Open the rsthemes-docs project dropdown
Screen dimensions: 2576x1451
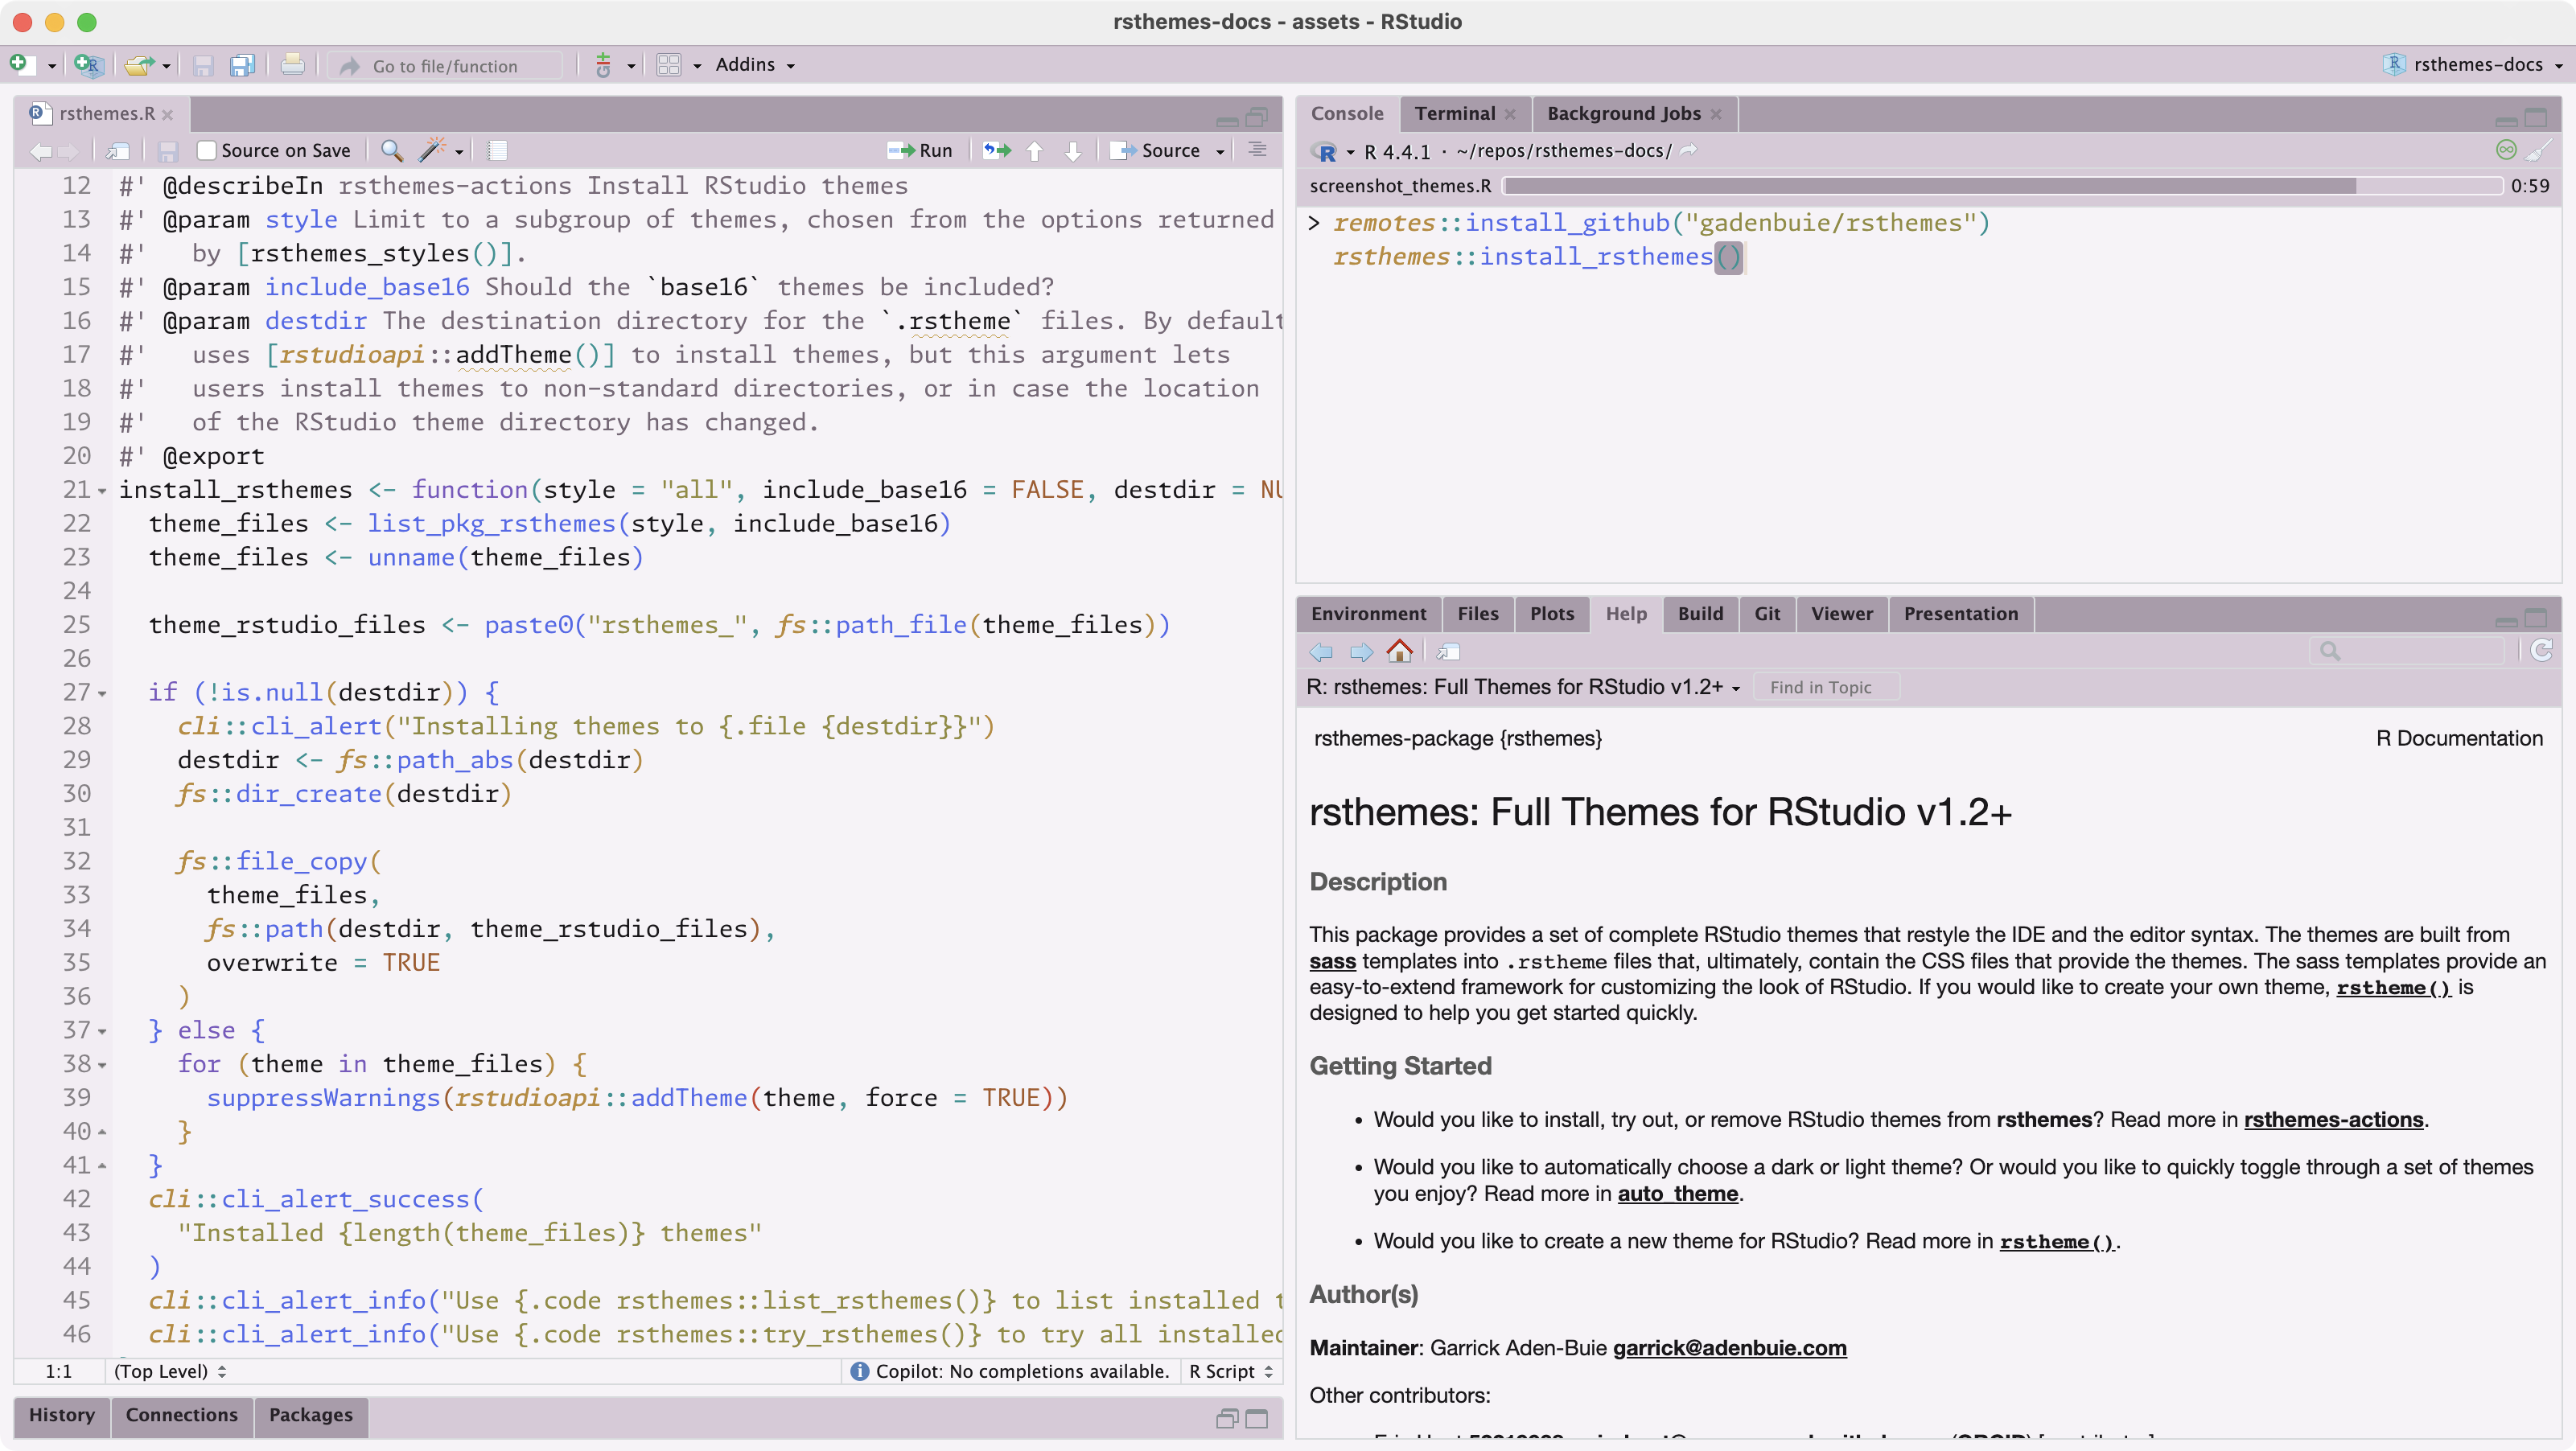click(2476, 65)
